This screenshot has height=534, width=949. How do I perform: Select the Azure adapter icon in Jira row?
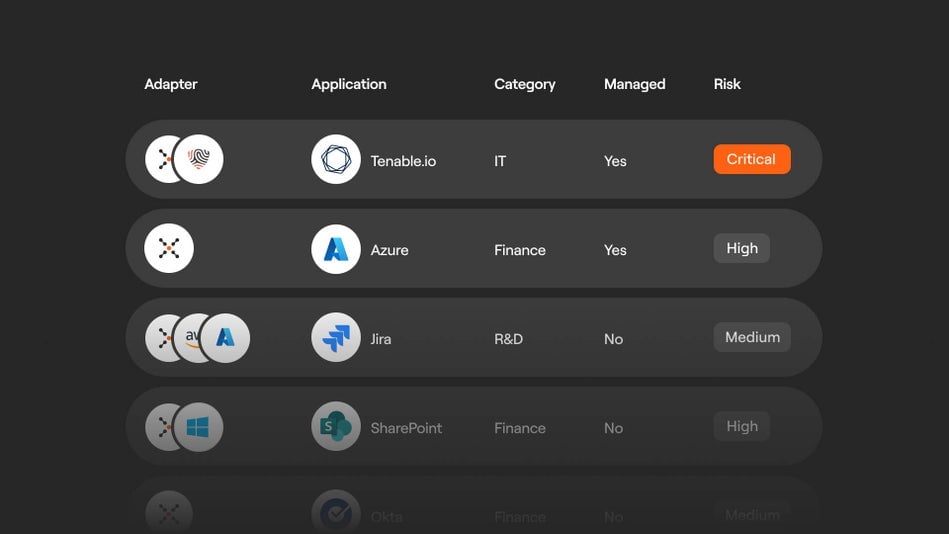pyautogui.click(x=226, y=338)
